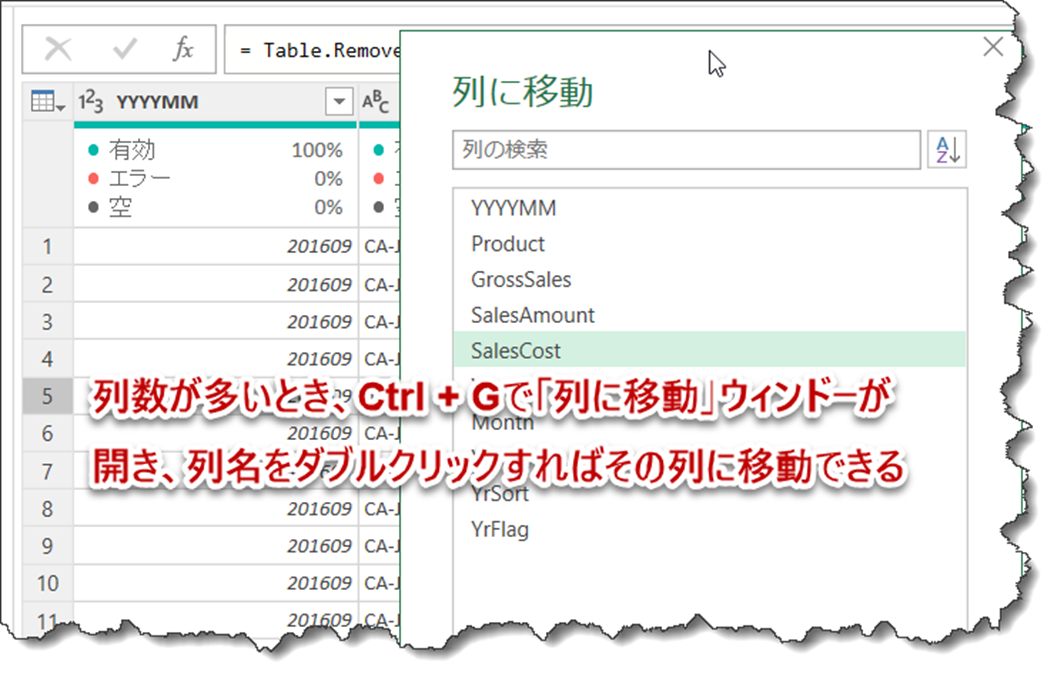Select the highlighted SalesCost entry
This screenshot has height=678, width=1064.
click(x=710, y=350)
